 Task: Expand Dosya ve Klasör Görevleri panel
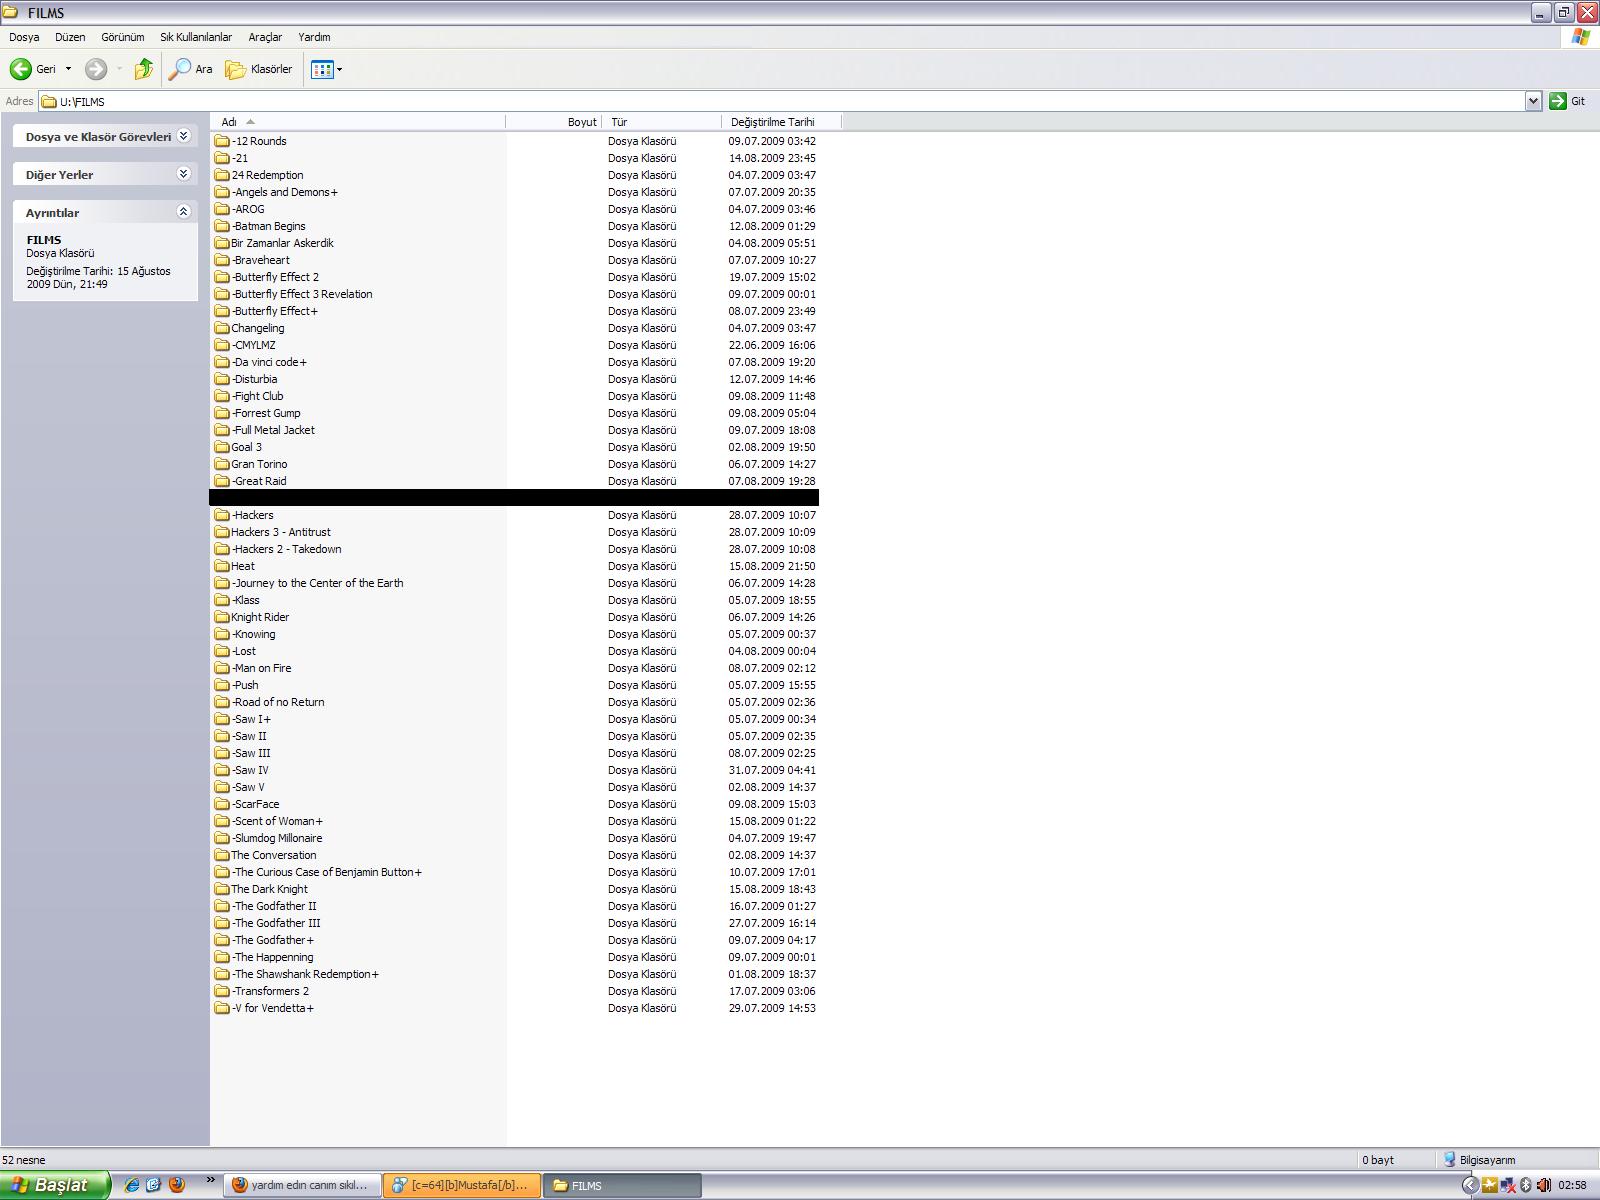click(x=183, y=136)
